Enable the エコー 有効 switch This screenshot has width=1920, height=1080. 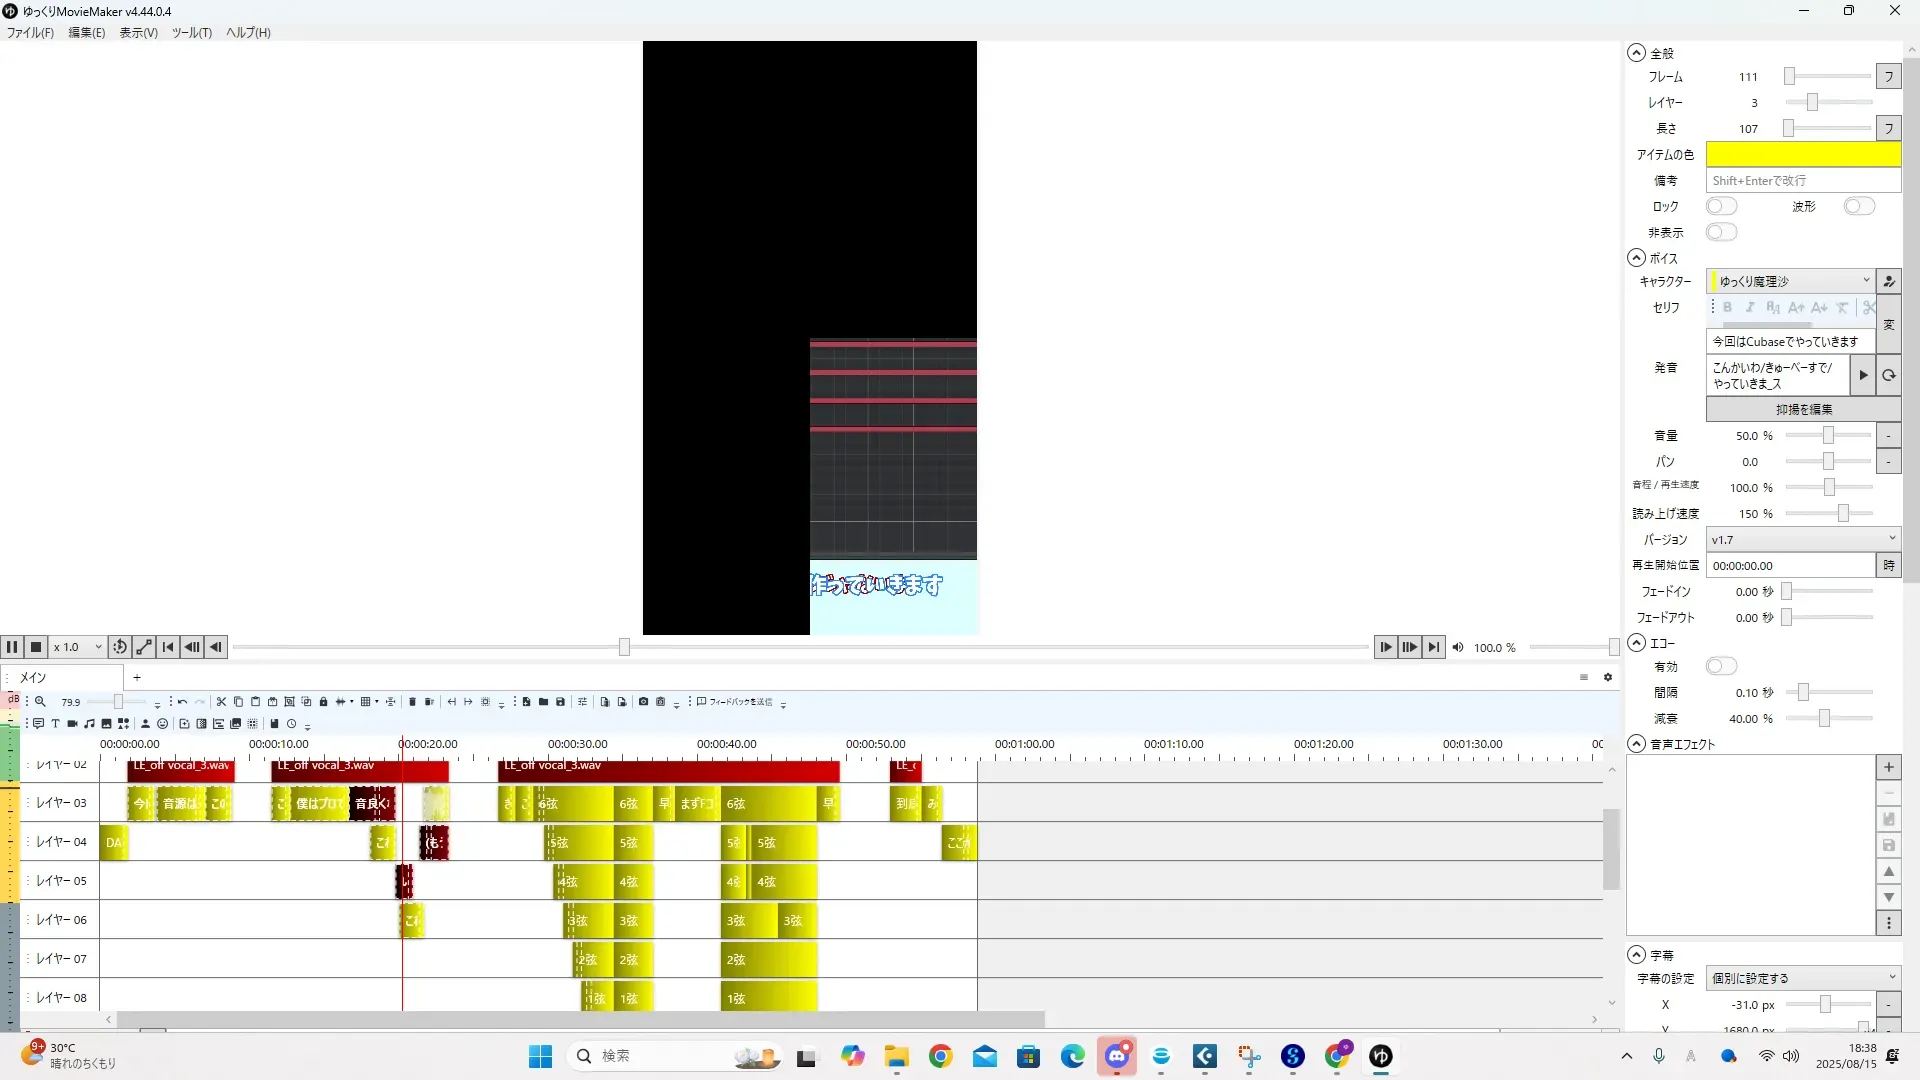click(x=1721, y=666)
